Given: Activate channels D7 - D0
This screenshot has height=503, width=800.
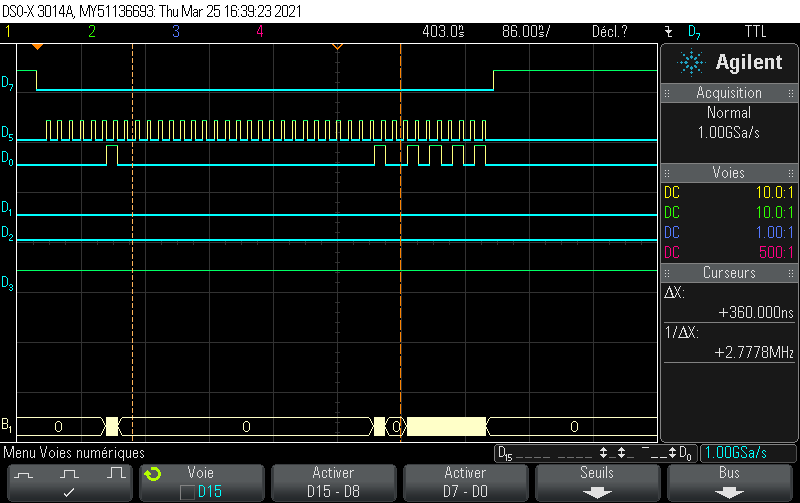Looking at the screenshot, I should pos(465,482).
